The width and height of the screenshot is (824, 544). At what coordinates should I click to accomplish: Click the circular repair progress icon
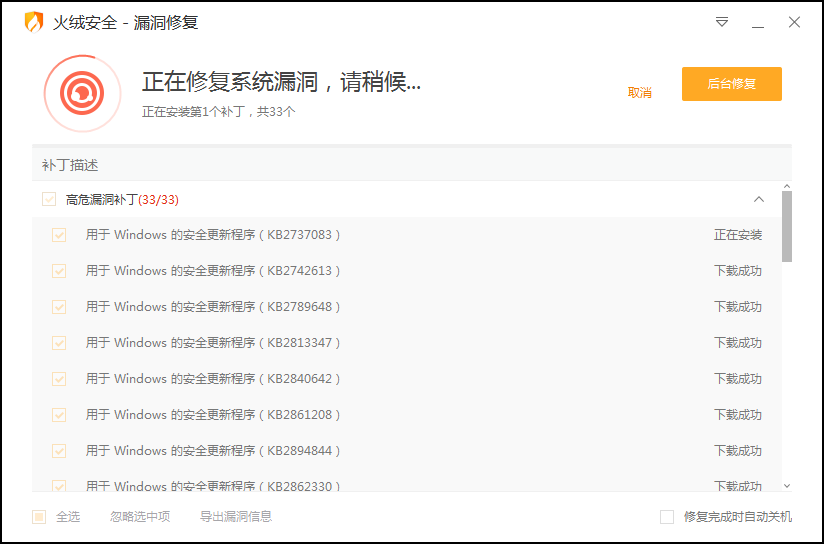(x=76, y=93)
